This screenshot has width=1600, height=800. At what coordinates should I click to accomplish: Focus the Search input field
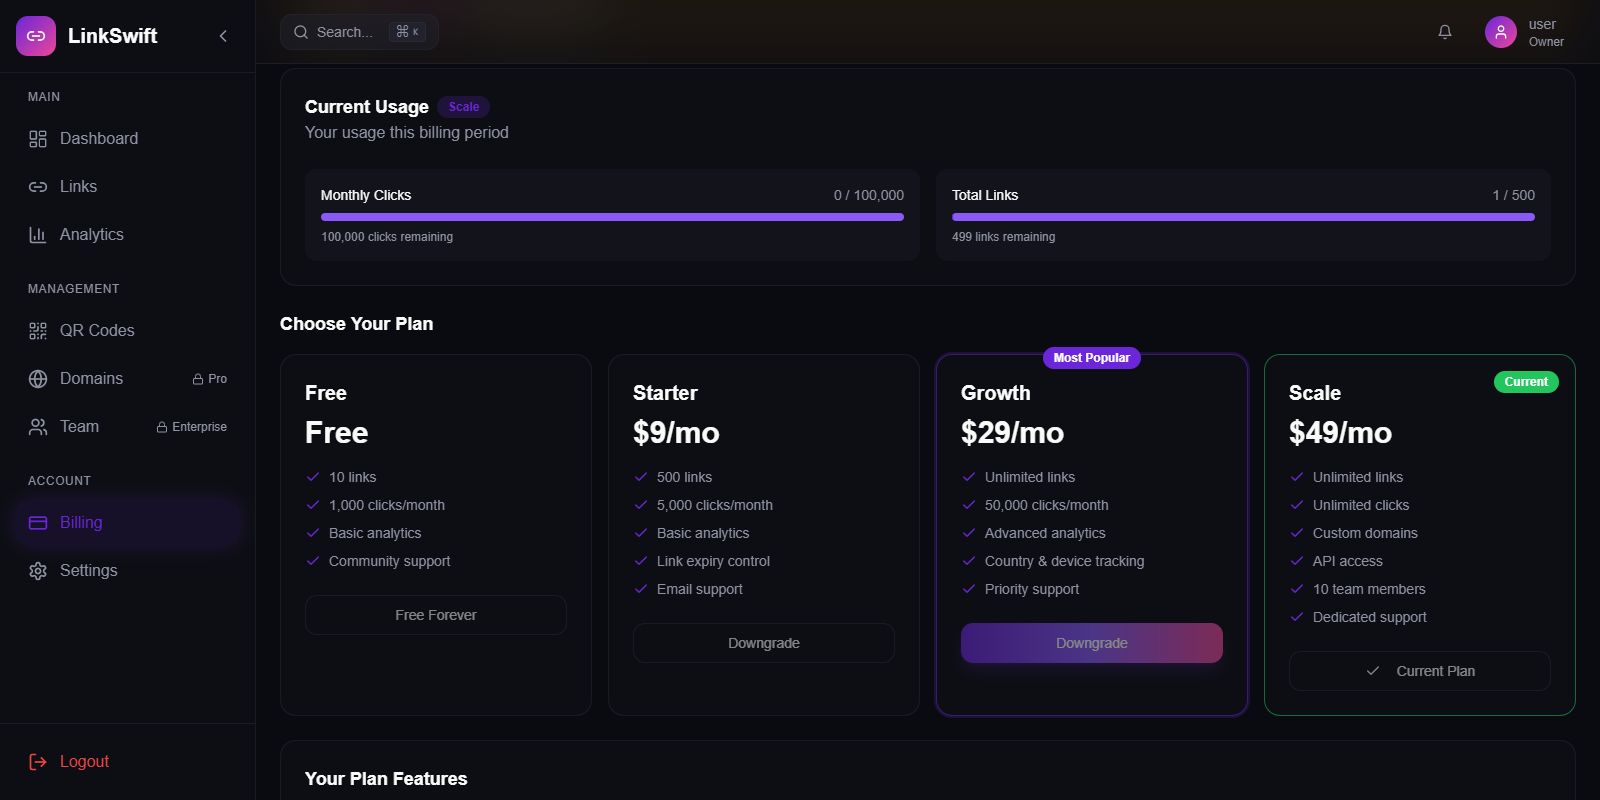pyautogui.click(x=345, y=32)
